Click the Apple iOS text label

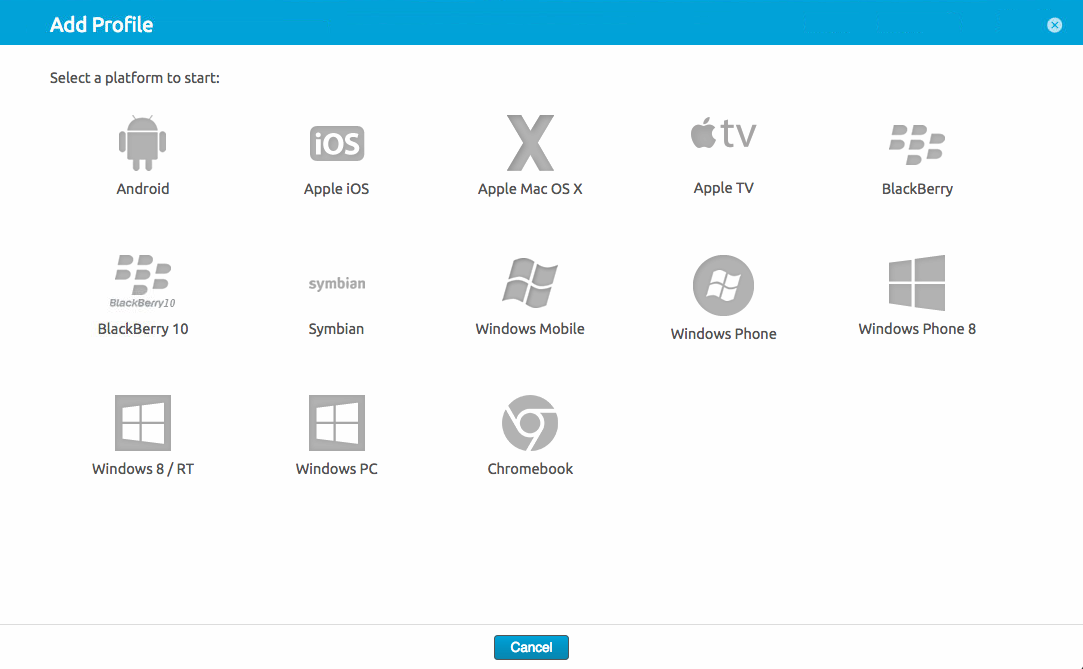(x=336, y=189)
